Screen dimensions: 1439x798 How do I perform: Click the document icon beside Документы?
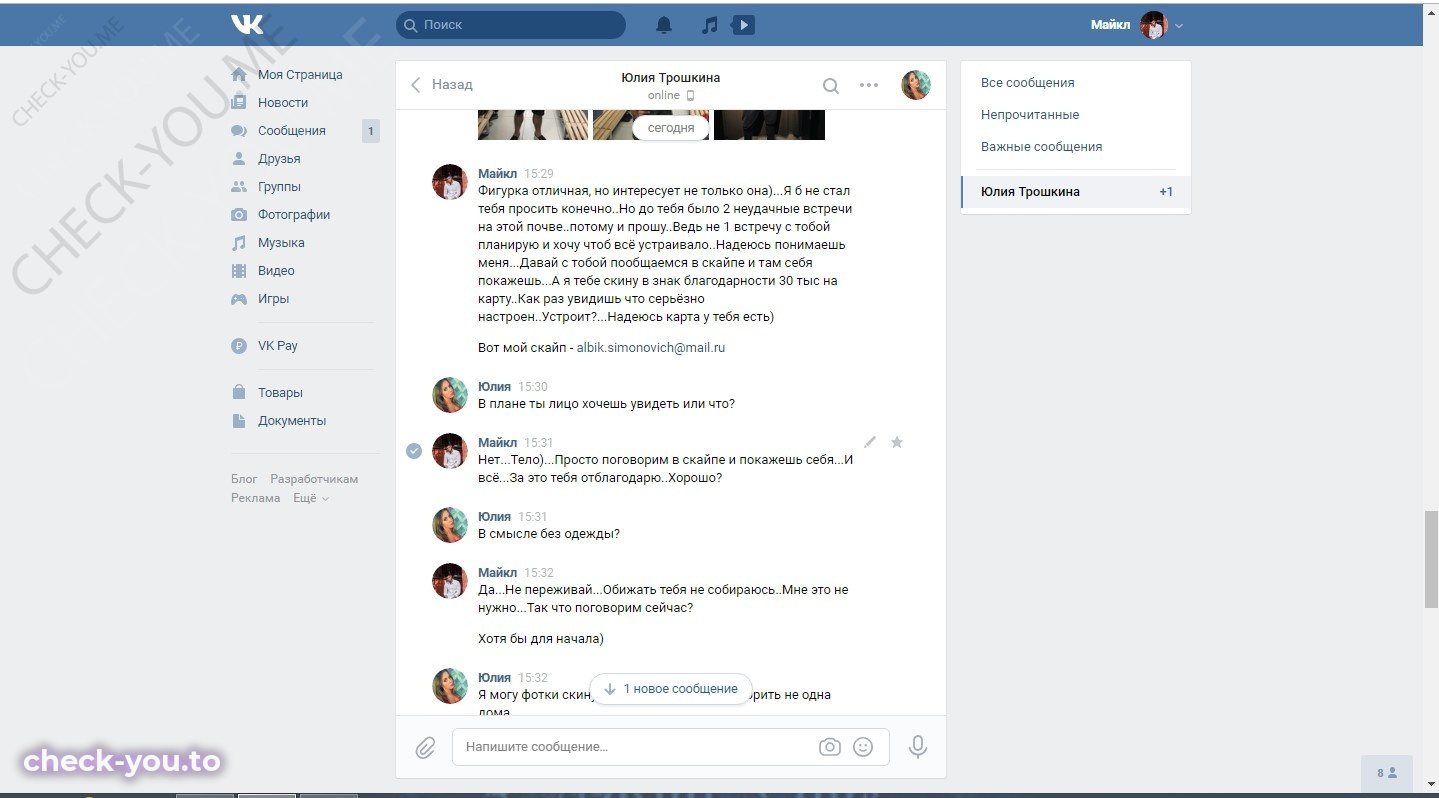point(239,421)
